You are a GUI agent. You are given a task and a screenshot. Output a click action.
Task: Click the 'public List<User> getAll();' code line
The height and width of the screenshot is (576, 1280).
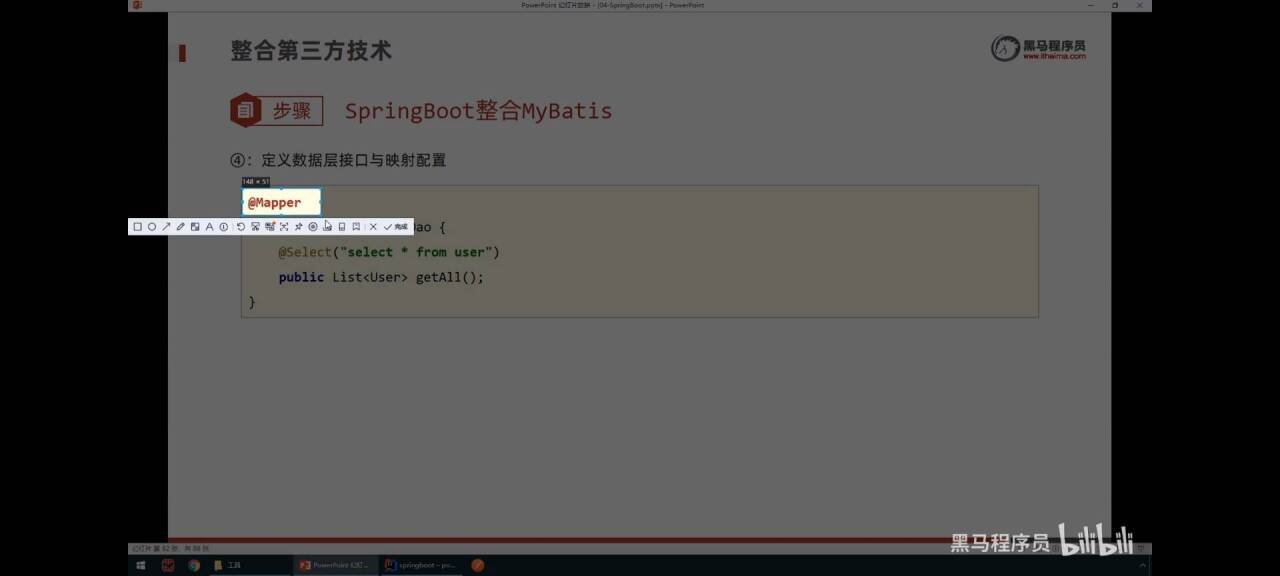[381, 277]
